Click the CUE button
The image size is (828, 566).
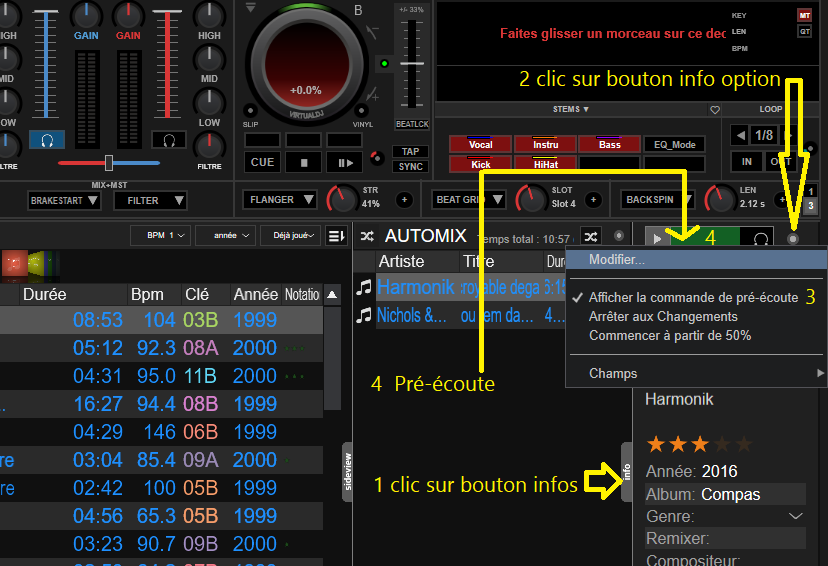tap(262, 163)
